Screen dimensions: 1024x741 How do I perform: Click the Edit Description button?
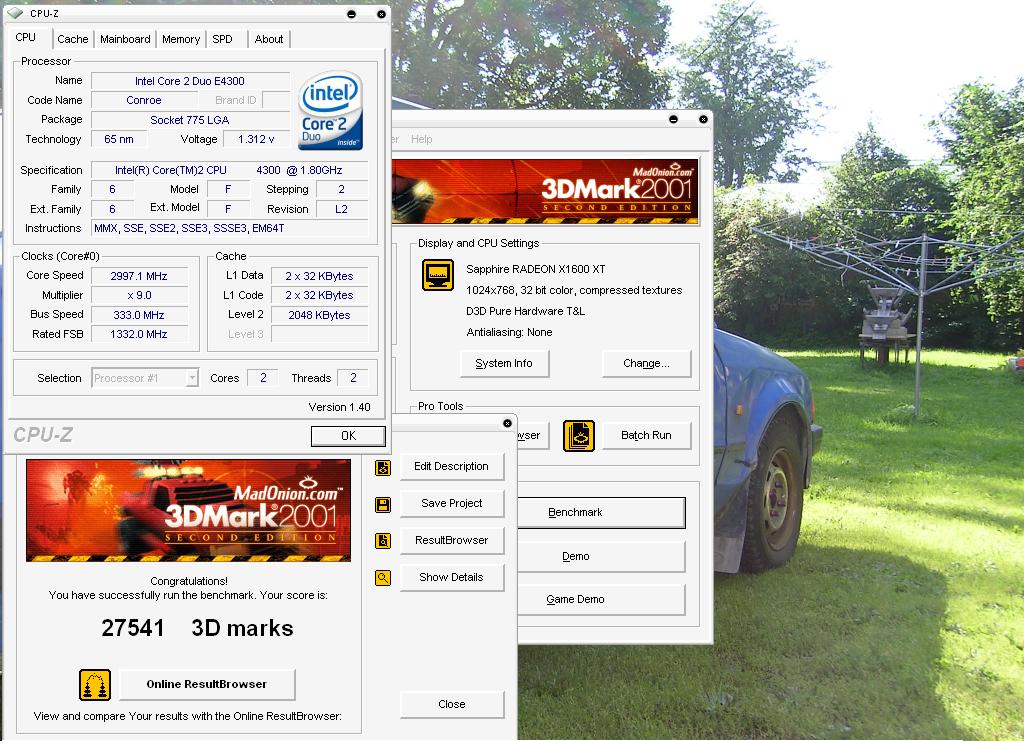click(451, 467)
